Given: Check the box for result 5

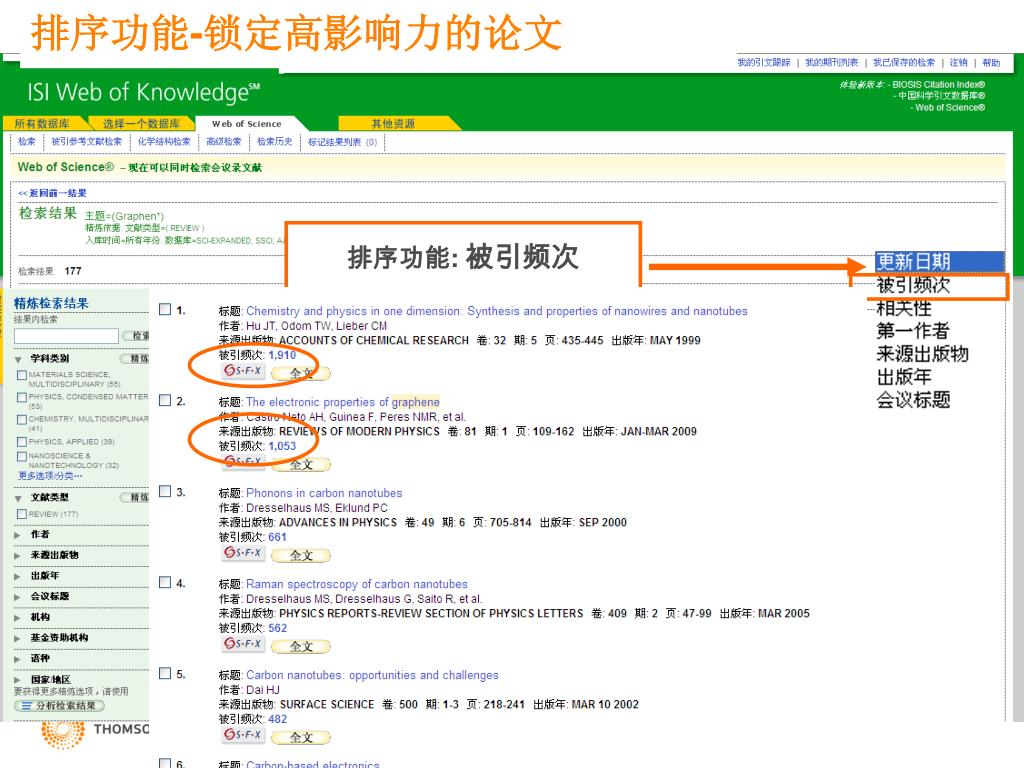Looking at the screenshot, I should tap(165, 673).
